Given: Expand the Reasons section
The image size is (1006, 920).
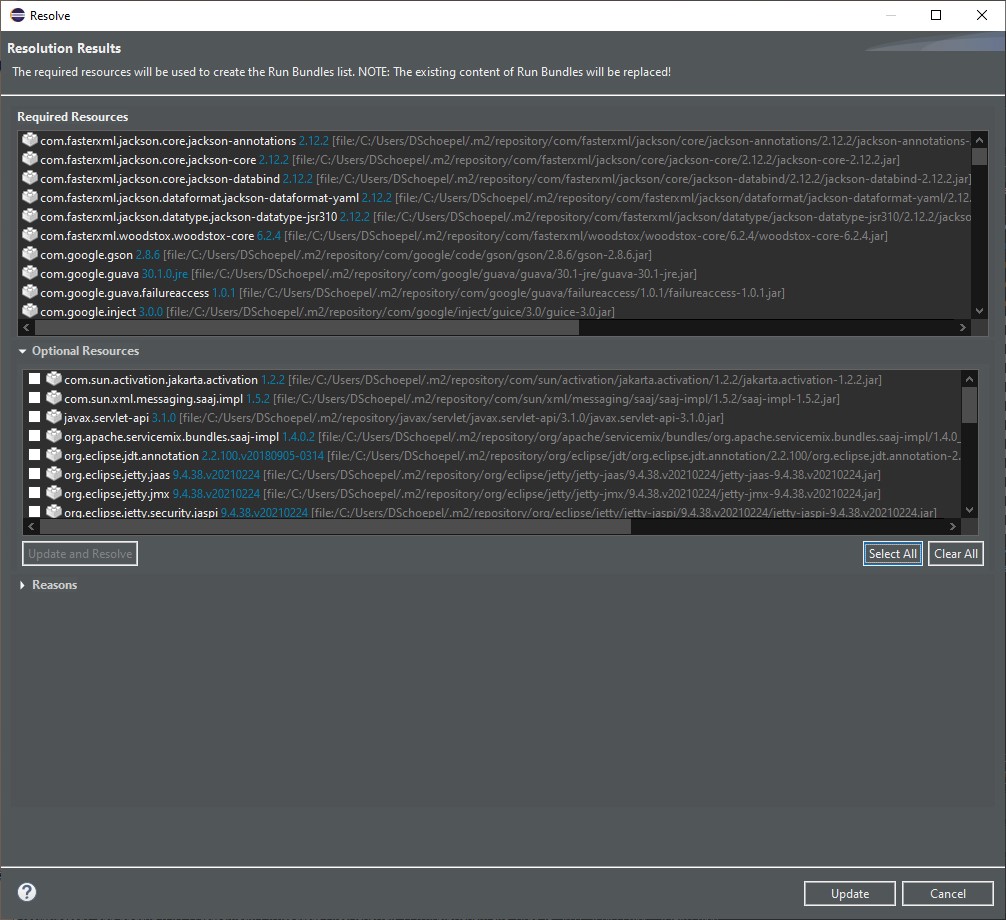Looking at the screenshot, I should coord(24,585).
